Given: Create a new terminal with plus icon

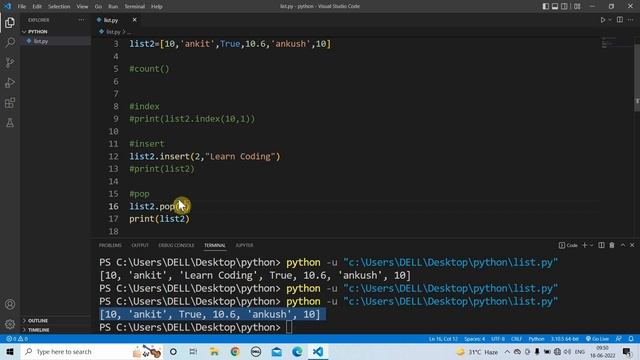Looking at the screenshot, I should 584,245.
